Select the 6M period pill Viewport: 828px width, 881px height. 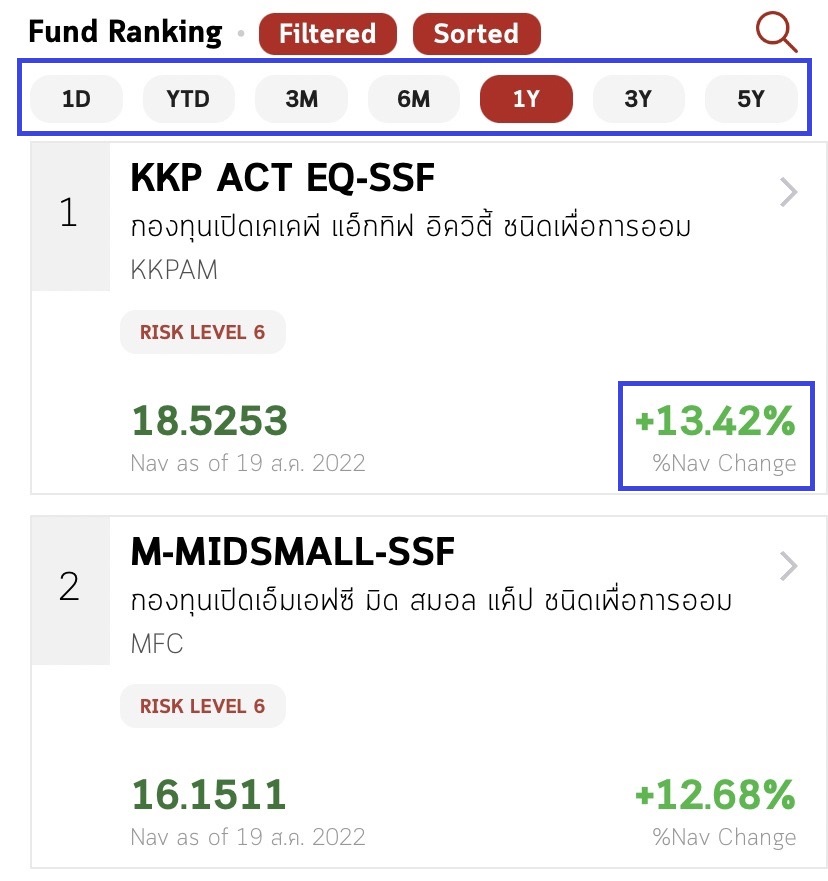pos(413,99)
